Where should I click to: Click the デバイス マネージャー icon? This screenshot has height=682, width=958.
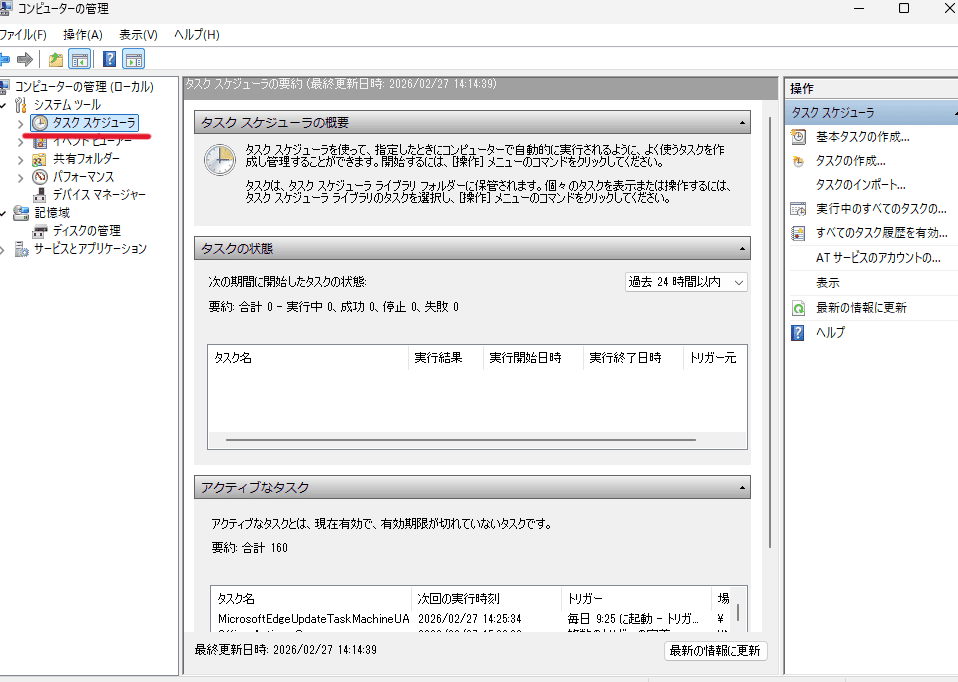40,195
